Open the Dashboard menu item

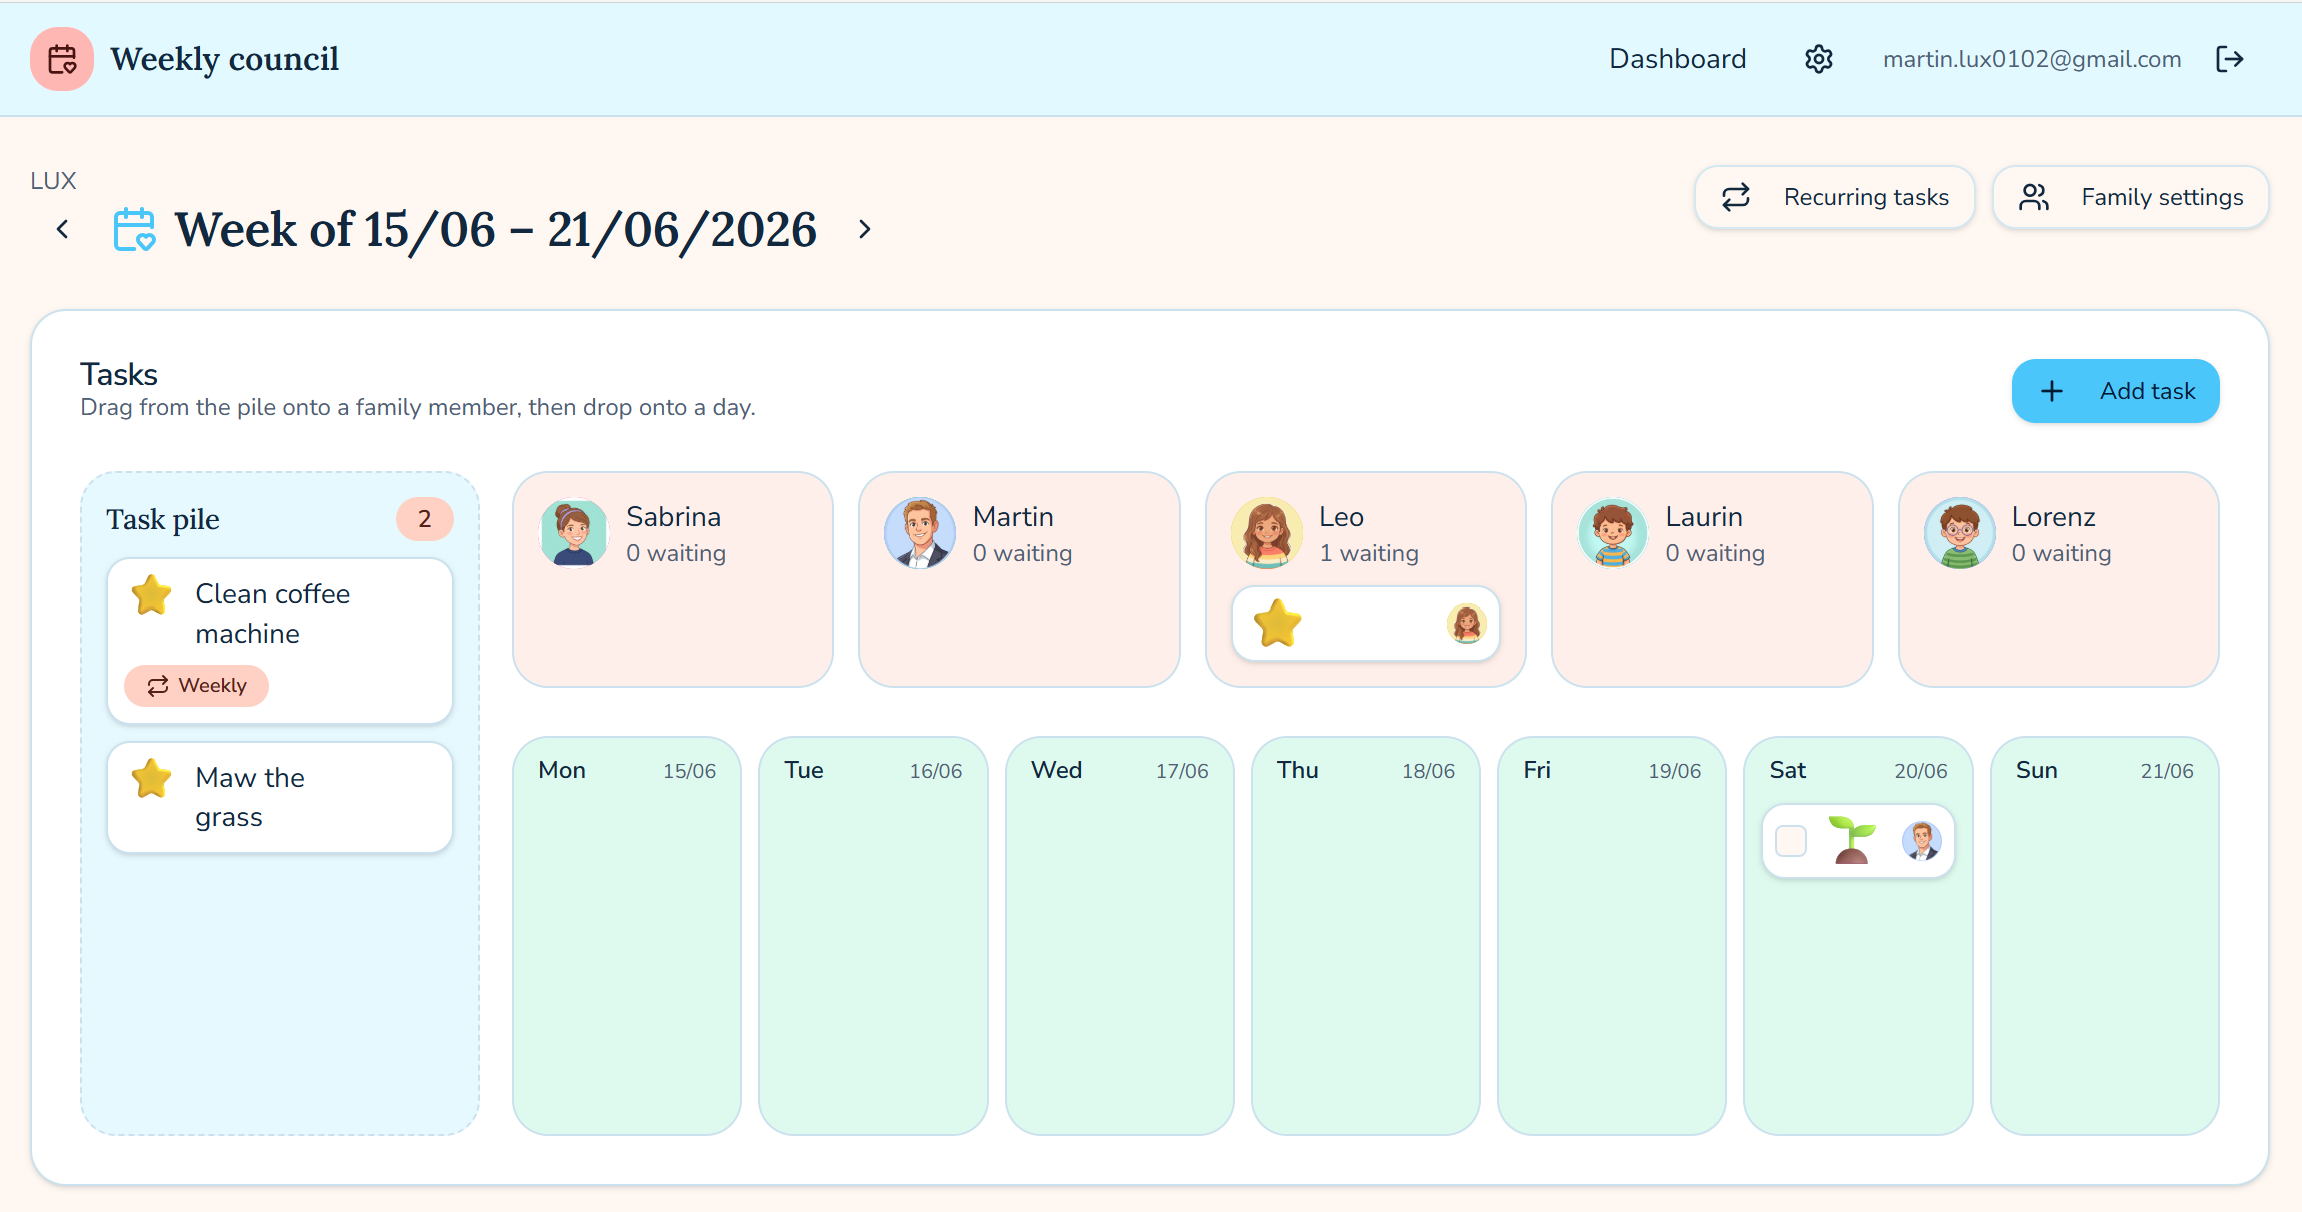pos(1677,59)
